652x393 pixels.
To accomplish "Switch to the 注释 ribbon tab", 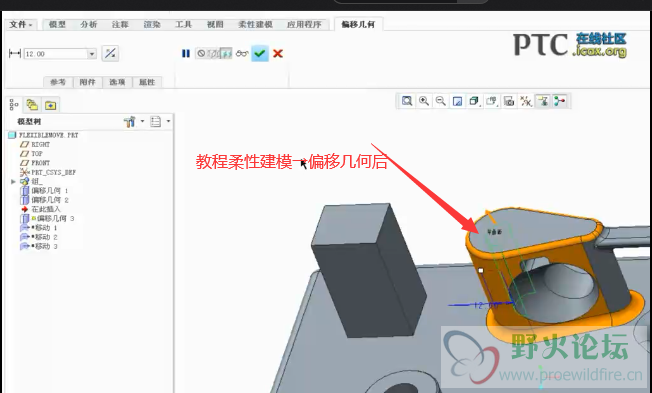I will 120,25.
